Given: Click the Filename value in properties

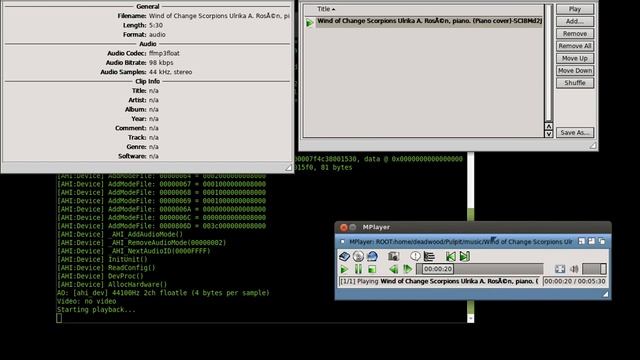Looking at the screenshot, I should 219,16.
